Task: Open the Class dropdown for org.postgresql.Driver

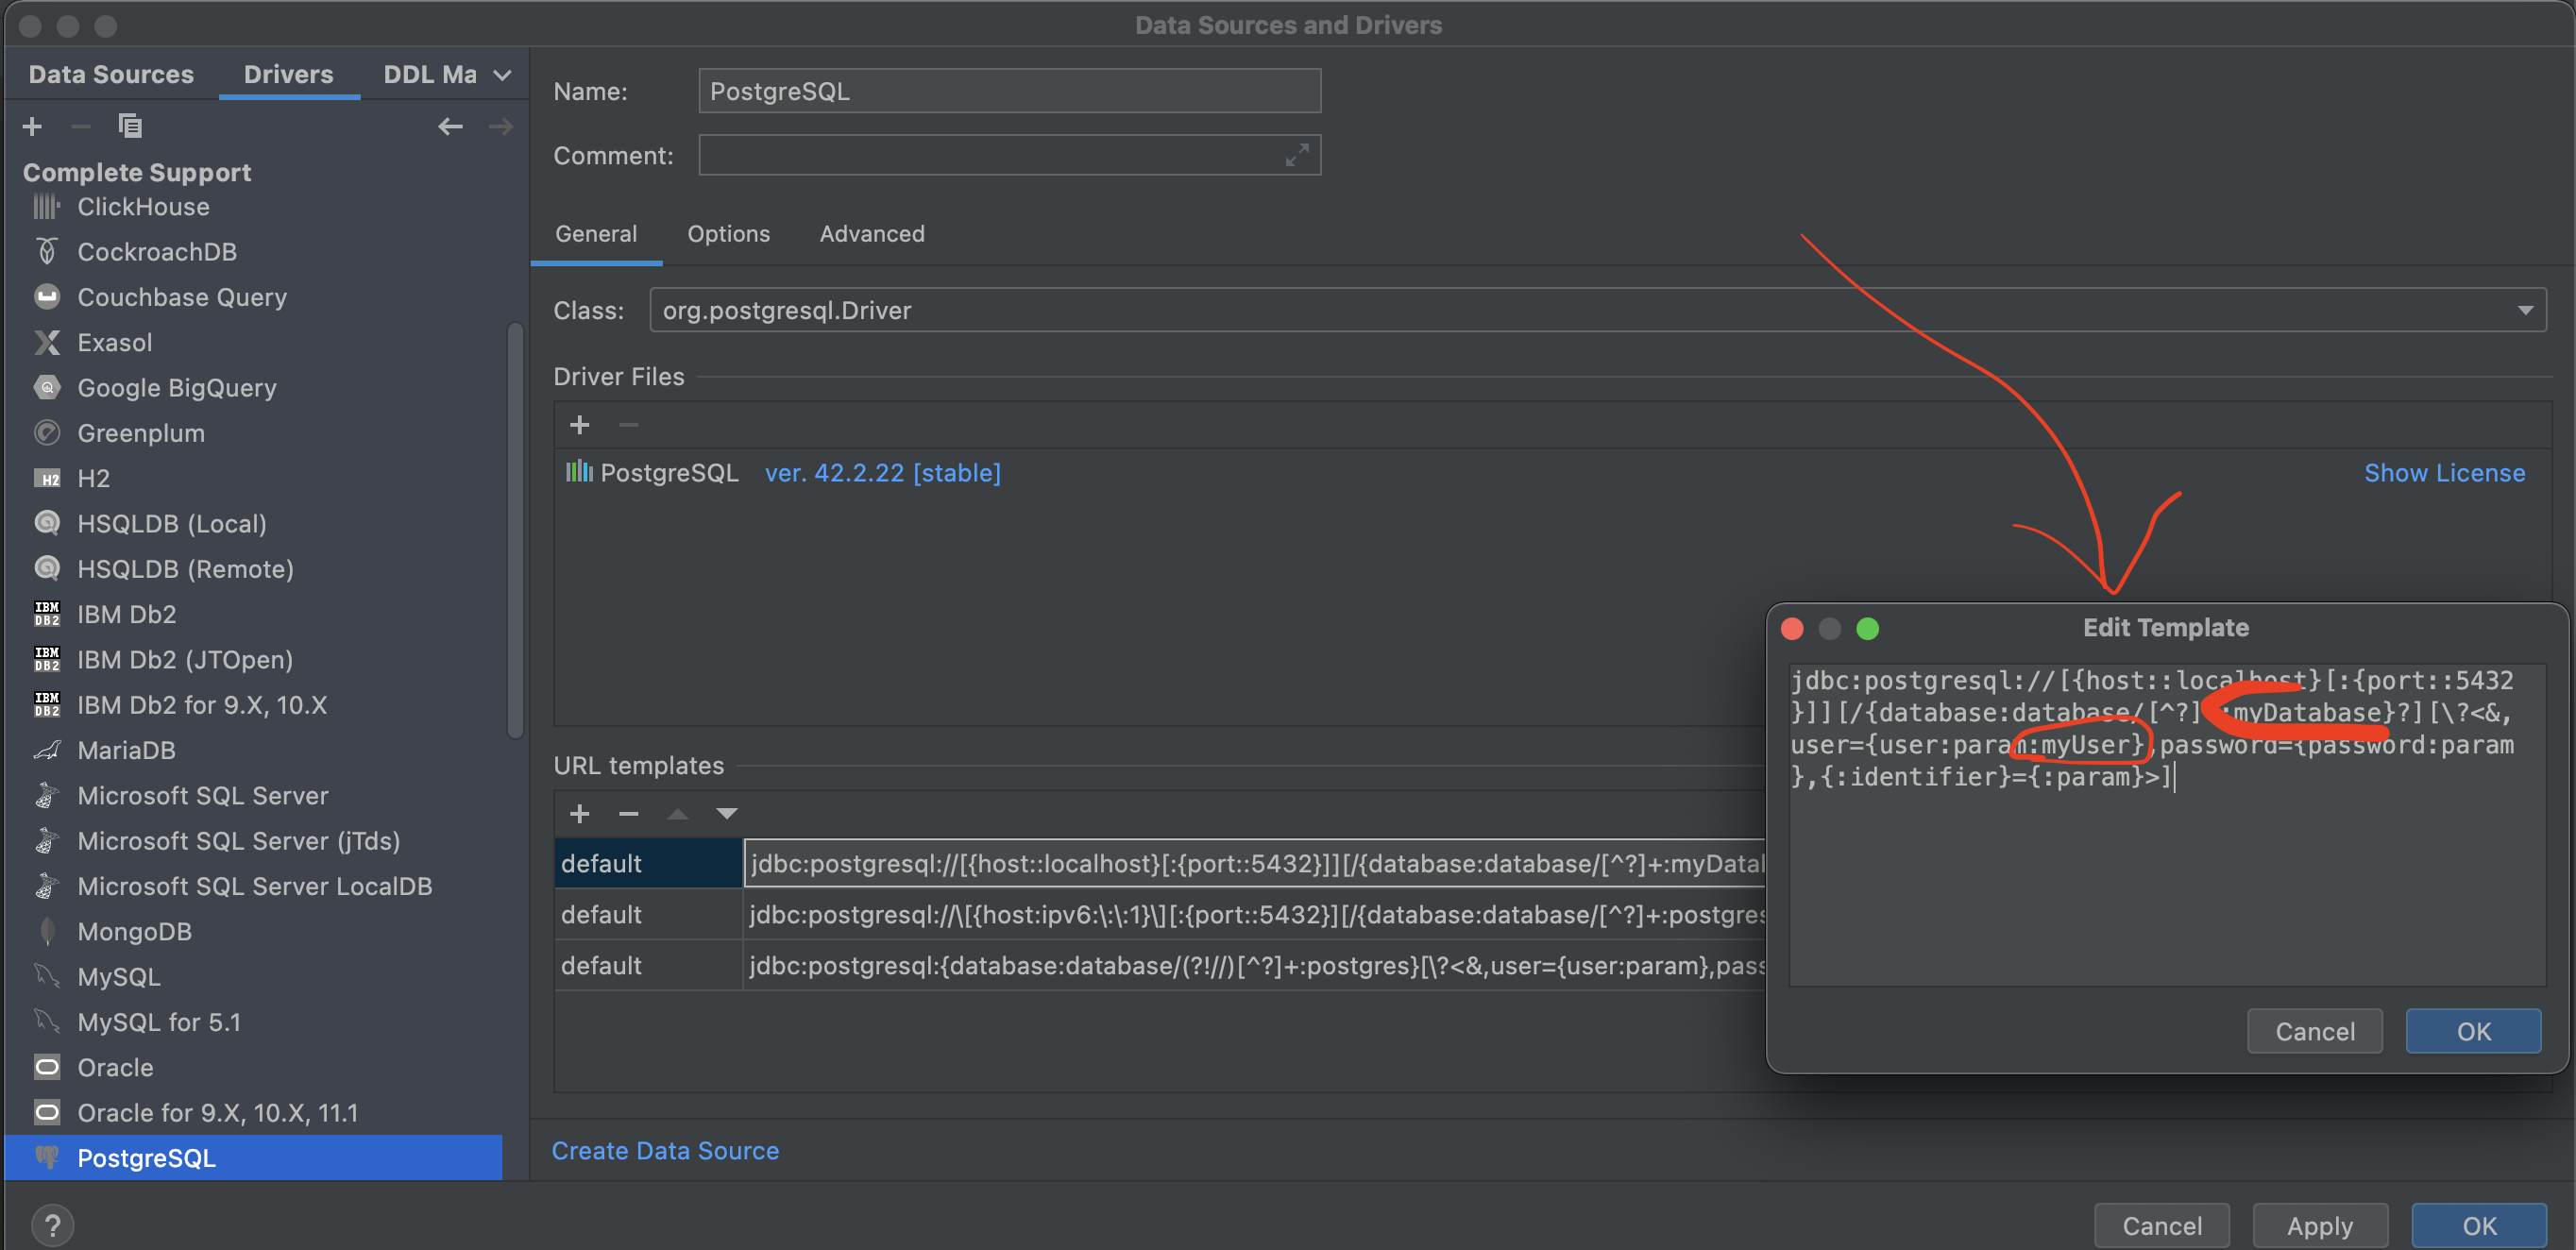Action: click(x=2527, y=310)
